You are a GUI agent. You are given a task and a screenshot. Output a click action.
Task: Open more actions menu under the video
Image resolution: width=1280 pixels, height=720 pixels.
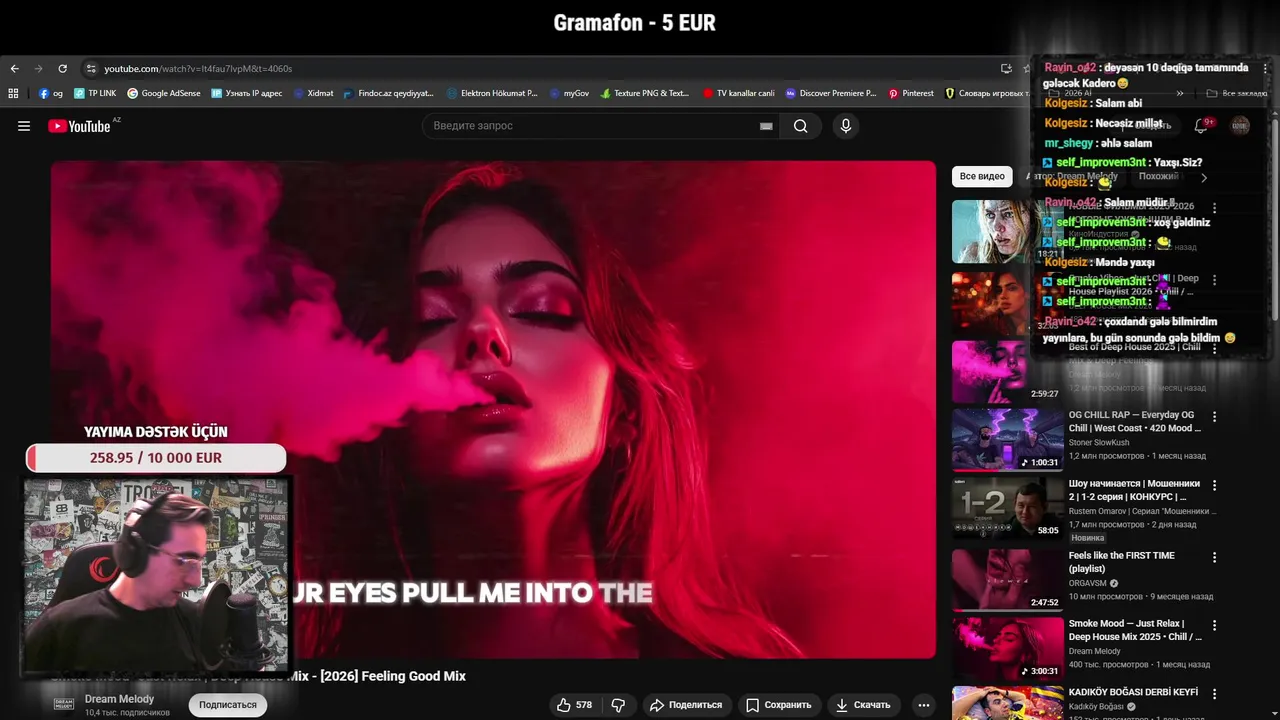point(924,705)
